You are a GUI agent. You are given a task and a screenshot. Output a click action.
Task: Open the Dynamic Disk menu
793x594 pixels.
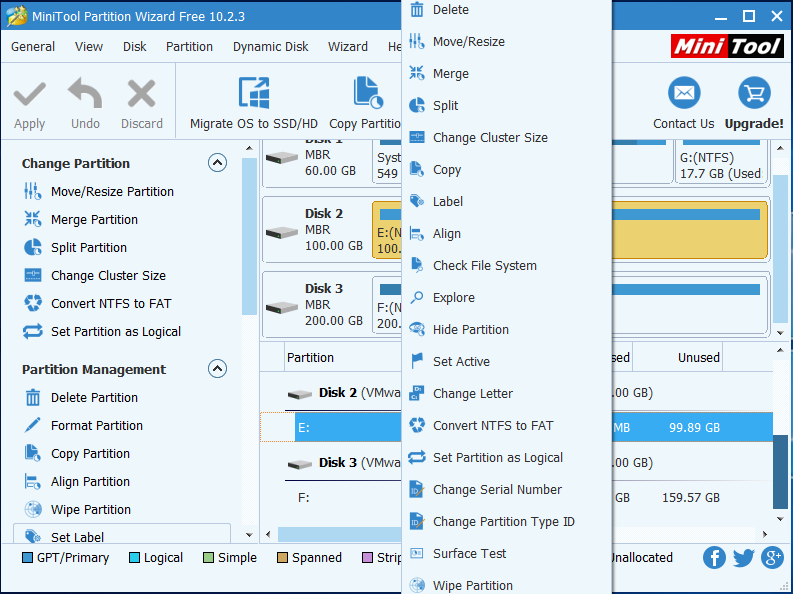[271, 47]
